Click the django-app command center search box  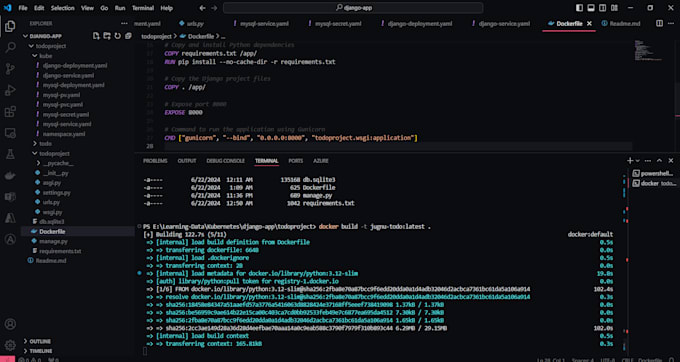[353, 8]
